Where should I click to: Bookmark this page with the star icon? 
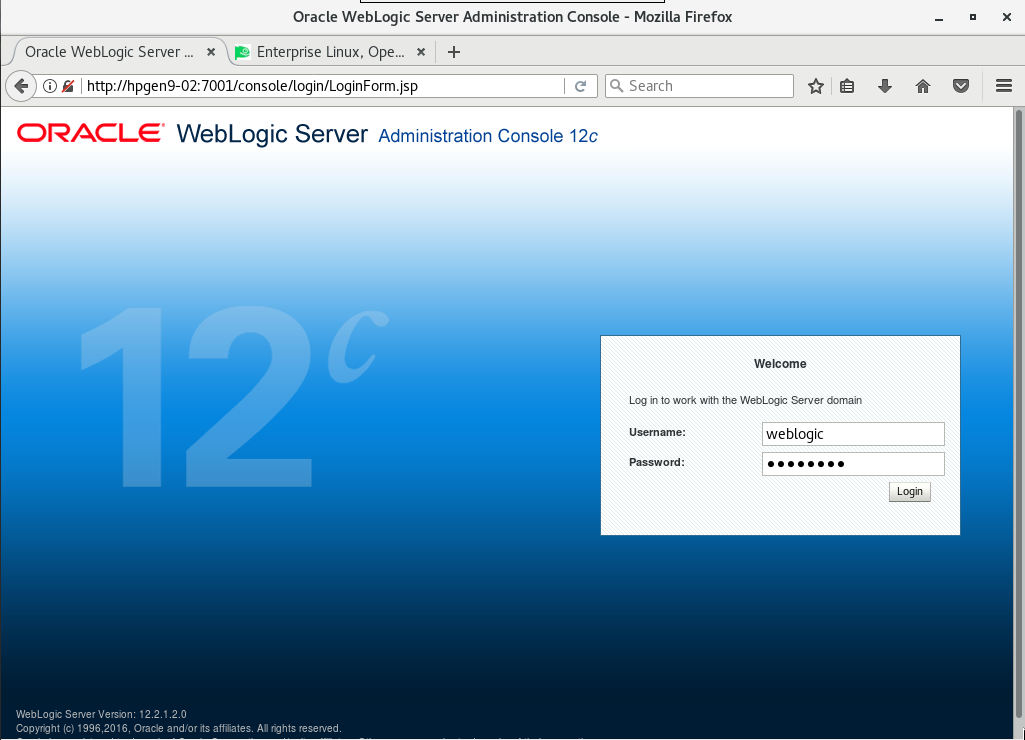tap(815, 86)
